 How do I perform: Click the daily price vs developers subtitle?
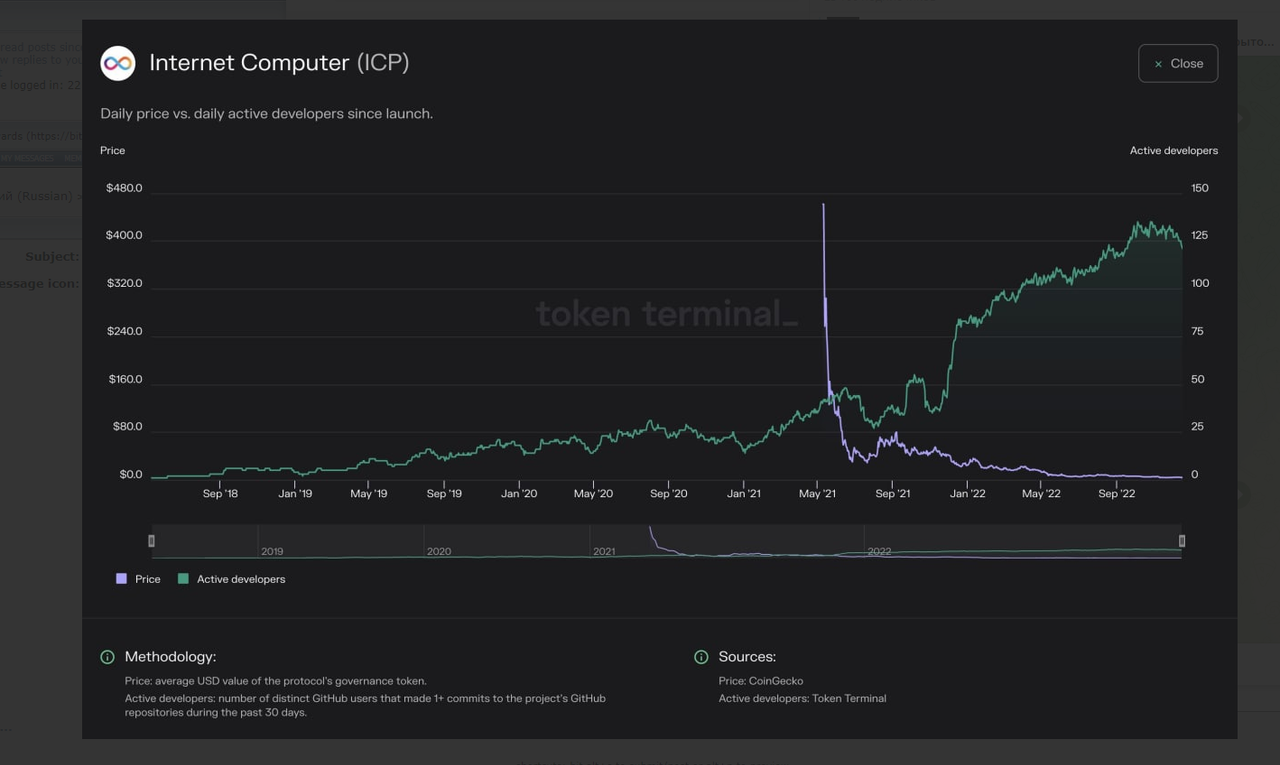coord(267,114)
